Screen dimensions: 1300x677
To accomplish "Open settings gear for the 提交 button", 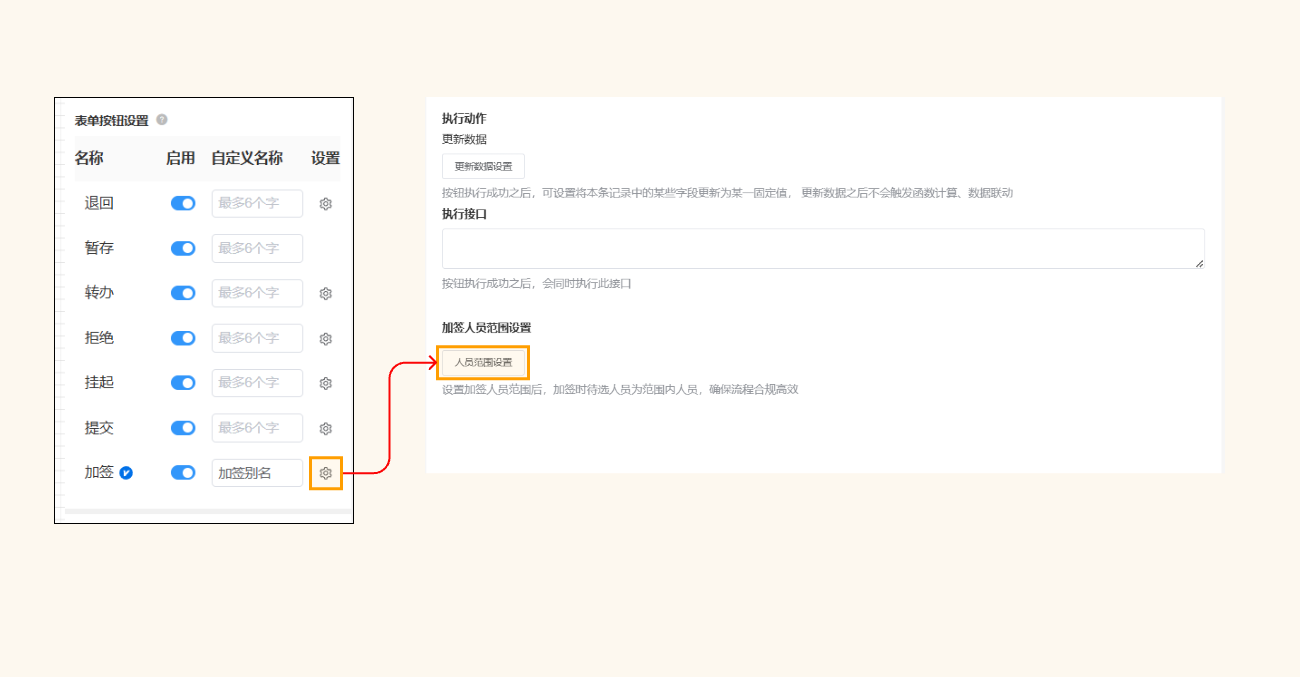I will [x=325, y=428].
